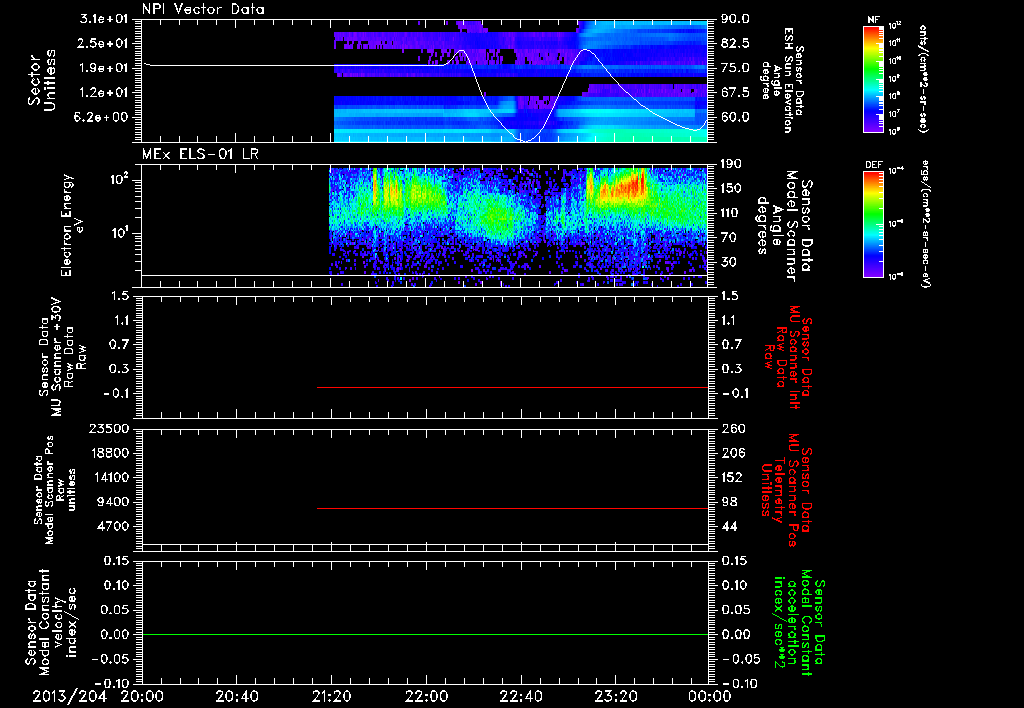Click the Electron Energy eV axis label

pyautogui.click(x=73, y=225)
